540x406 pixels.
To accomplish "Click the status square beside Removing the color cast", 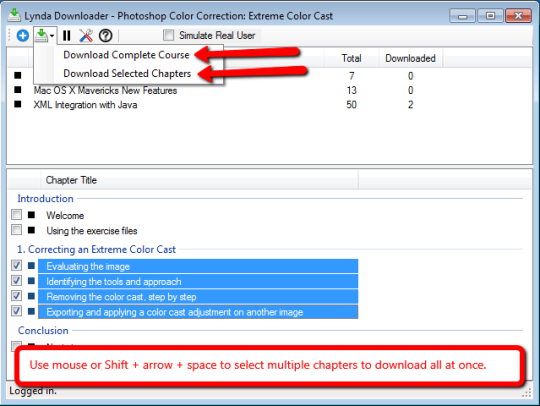I will (x=31, y=296).
